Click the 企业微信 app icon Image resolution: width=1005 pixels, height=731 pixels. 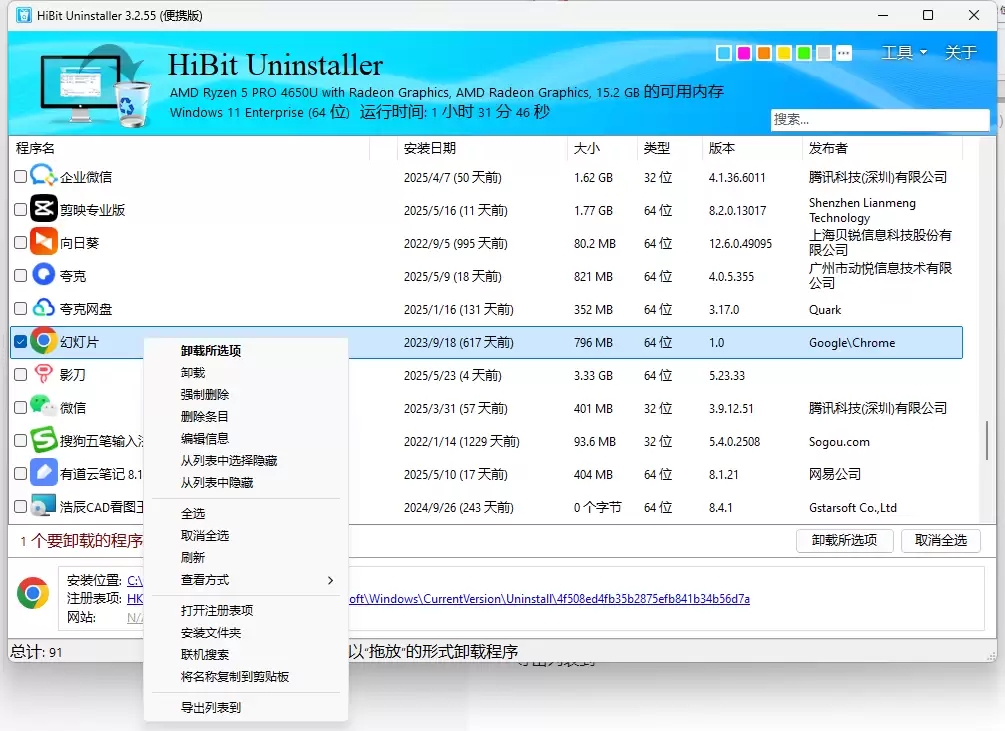(44, 176)
